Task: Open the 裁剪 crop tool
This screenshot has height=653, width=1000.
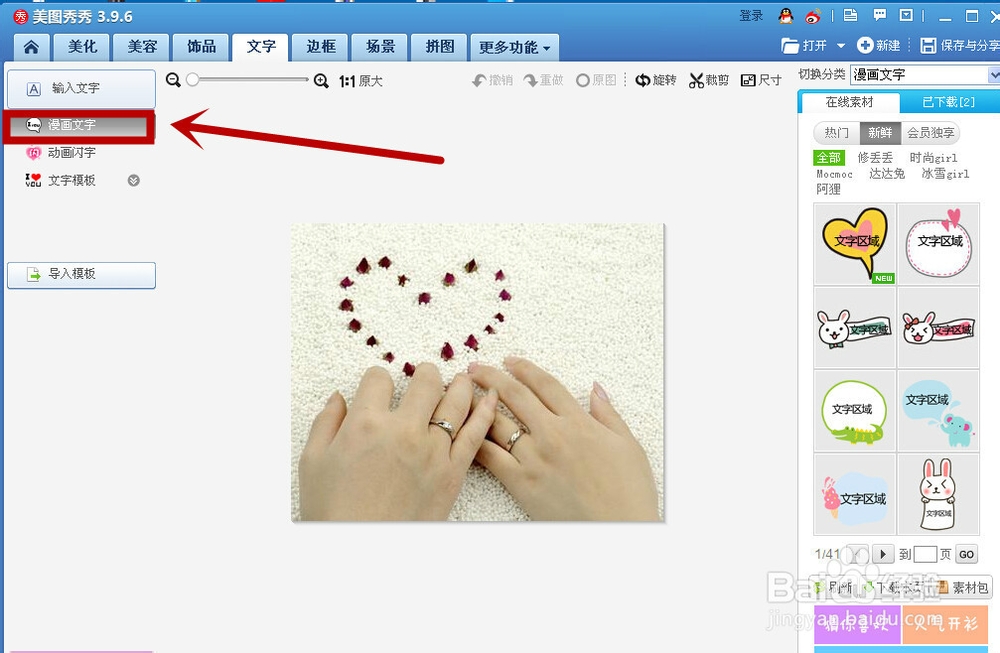Action: (x=709, y=79)
